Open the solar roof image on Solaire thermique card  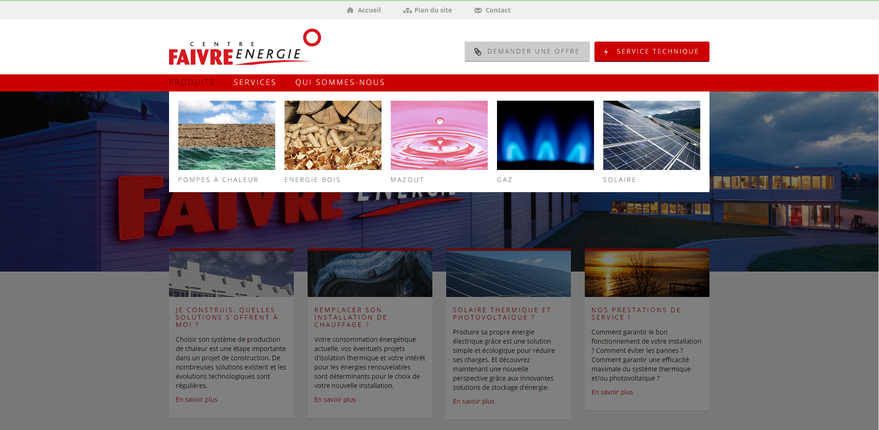click(x=508, y=273)
